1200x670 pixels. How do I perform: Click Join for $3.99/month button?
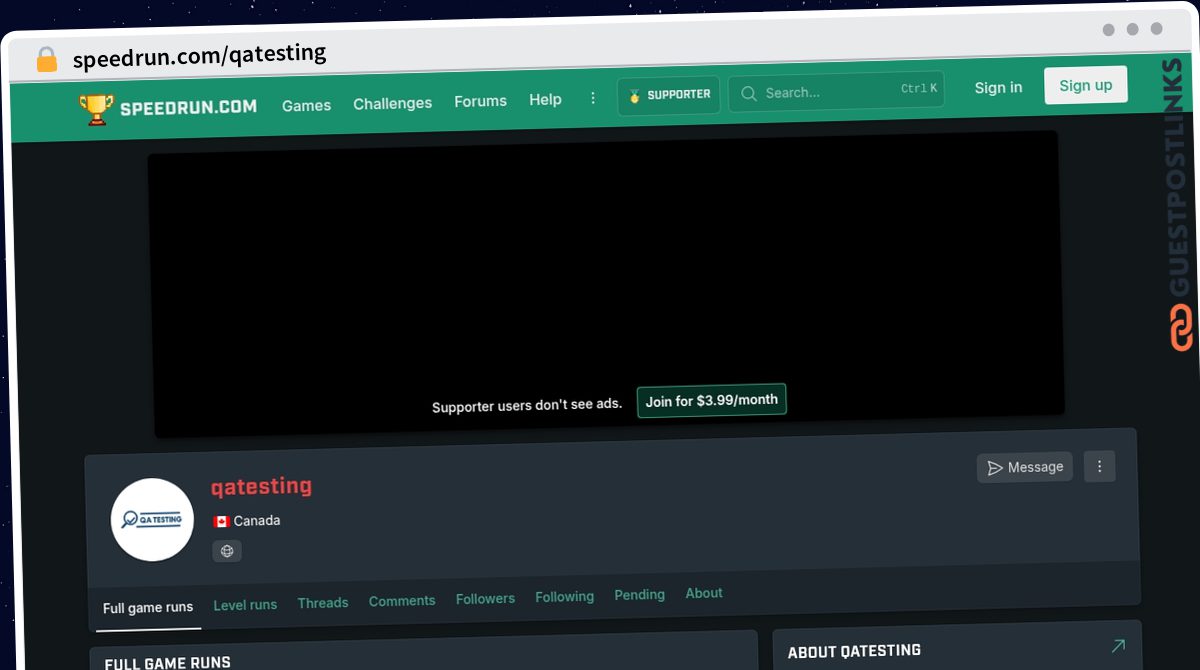pyautogui.click(x=711, y=400)
